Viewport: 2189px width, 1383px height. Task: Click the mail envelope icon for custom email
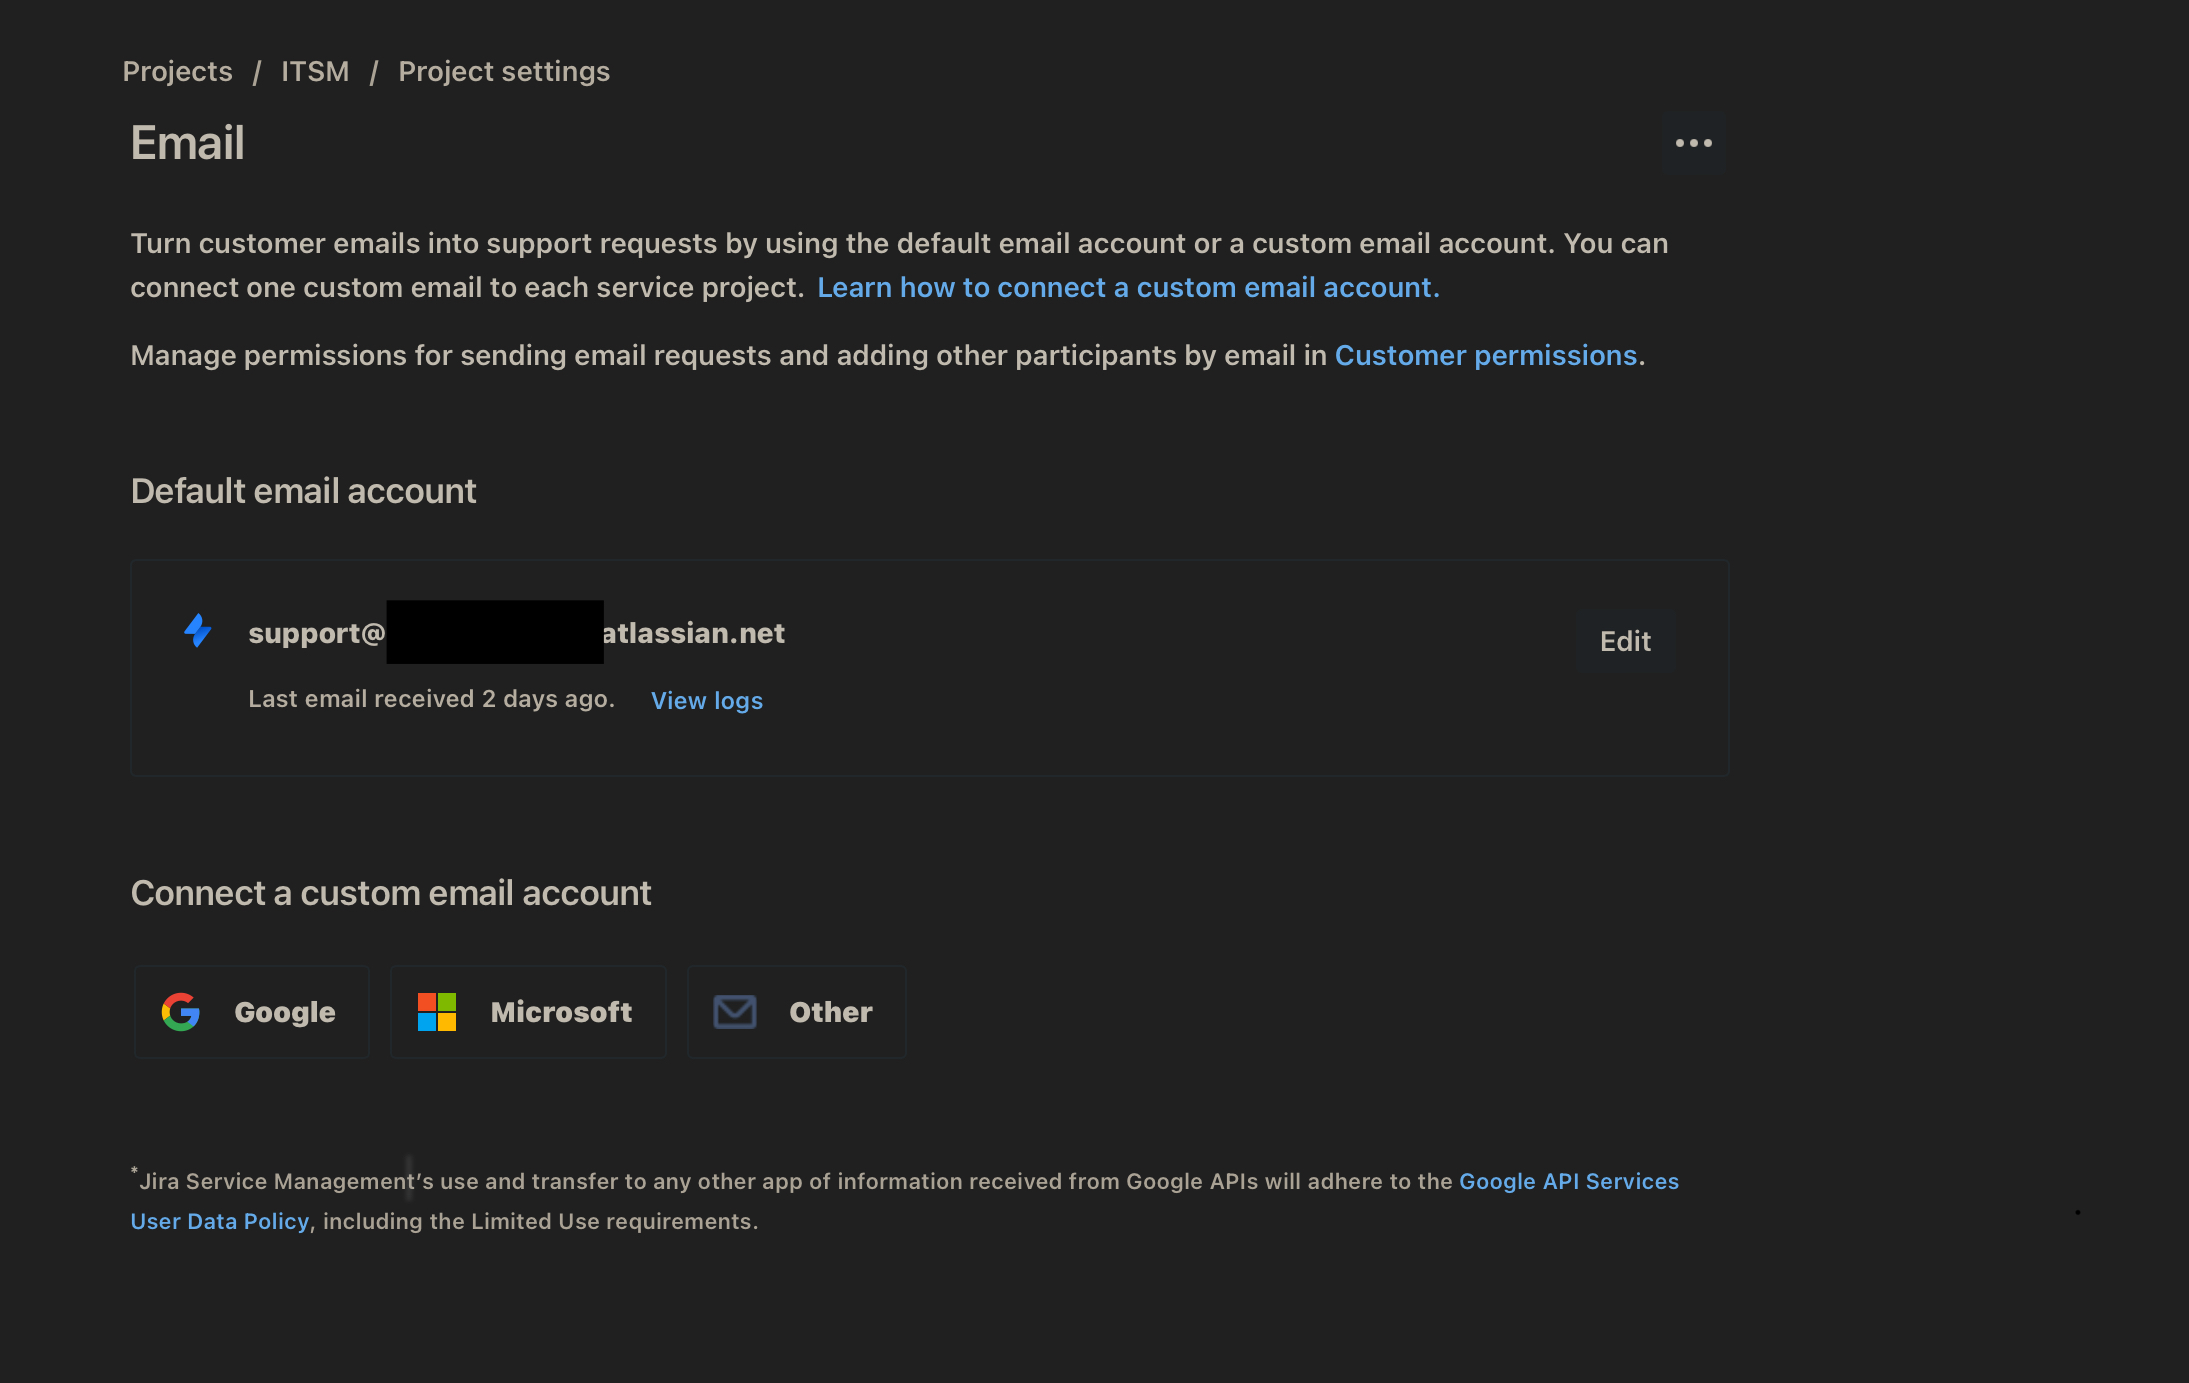734,1011
